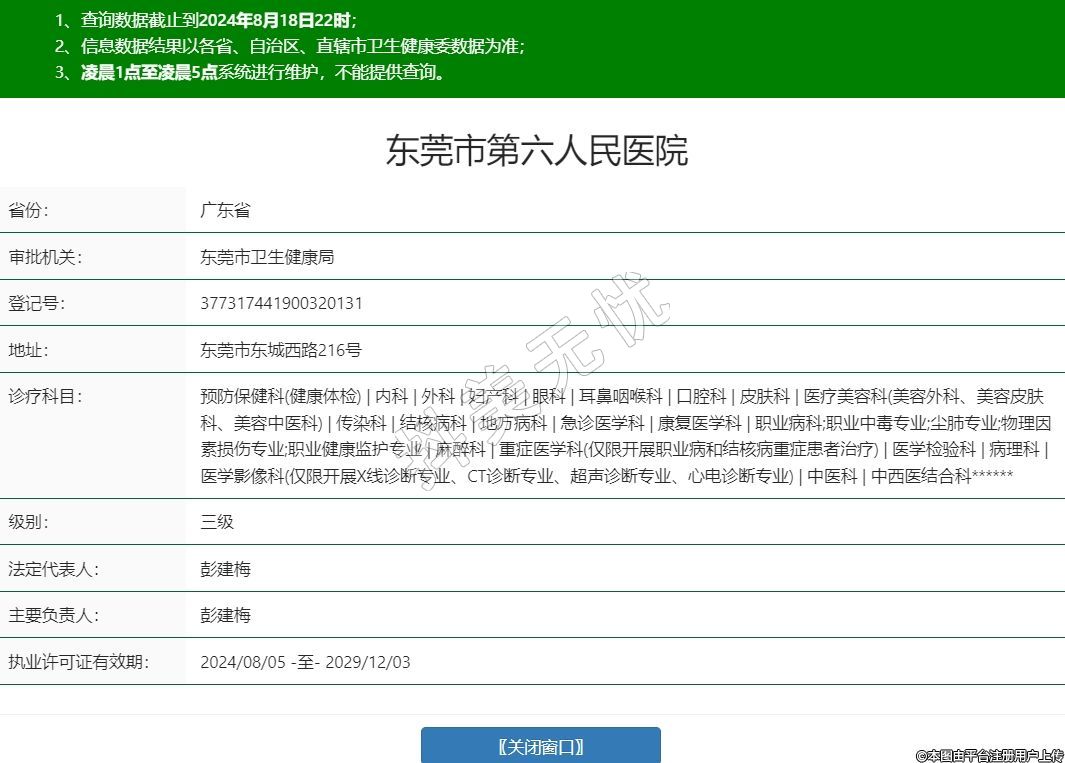
Task: Click the 关闭窗口 button
Action: click(x=540, y=746)
